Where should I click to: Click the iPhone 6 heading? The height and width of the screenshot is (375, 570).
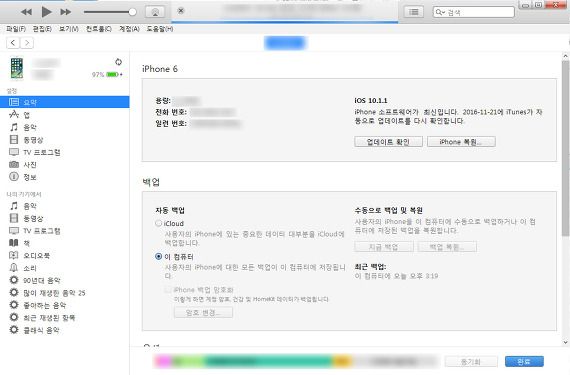160,69
